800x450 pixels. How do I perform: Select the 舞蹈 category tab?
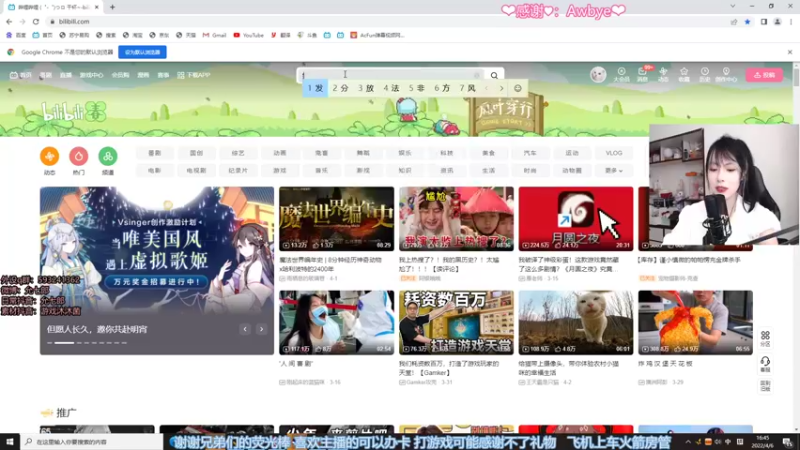[x=363, y=153]
